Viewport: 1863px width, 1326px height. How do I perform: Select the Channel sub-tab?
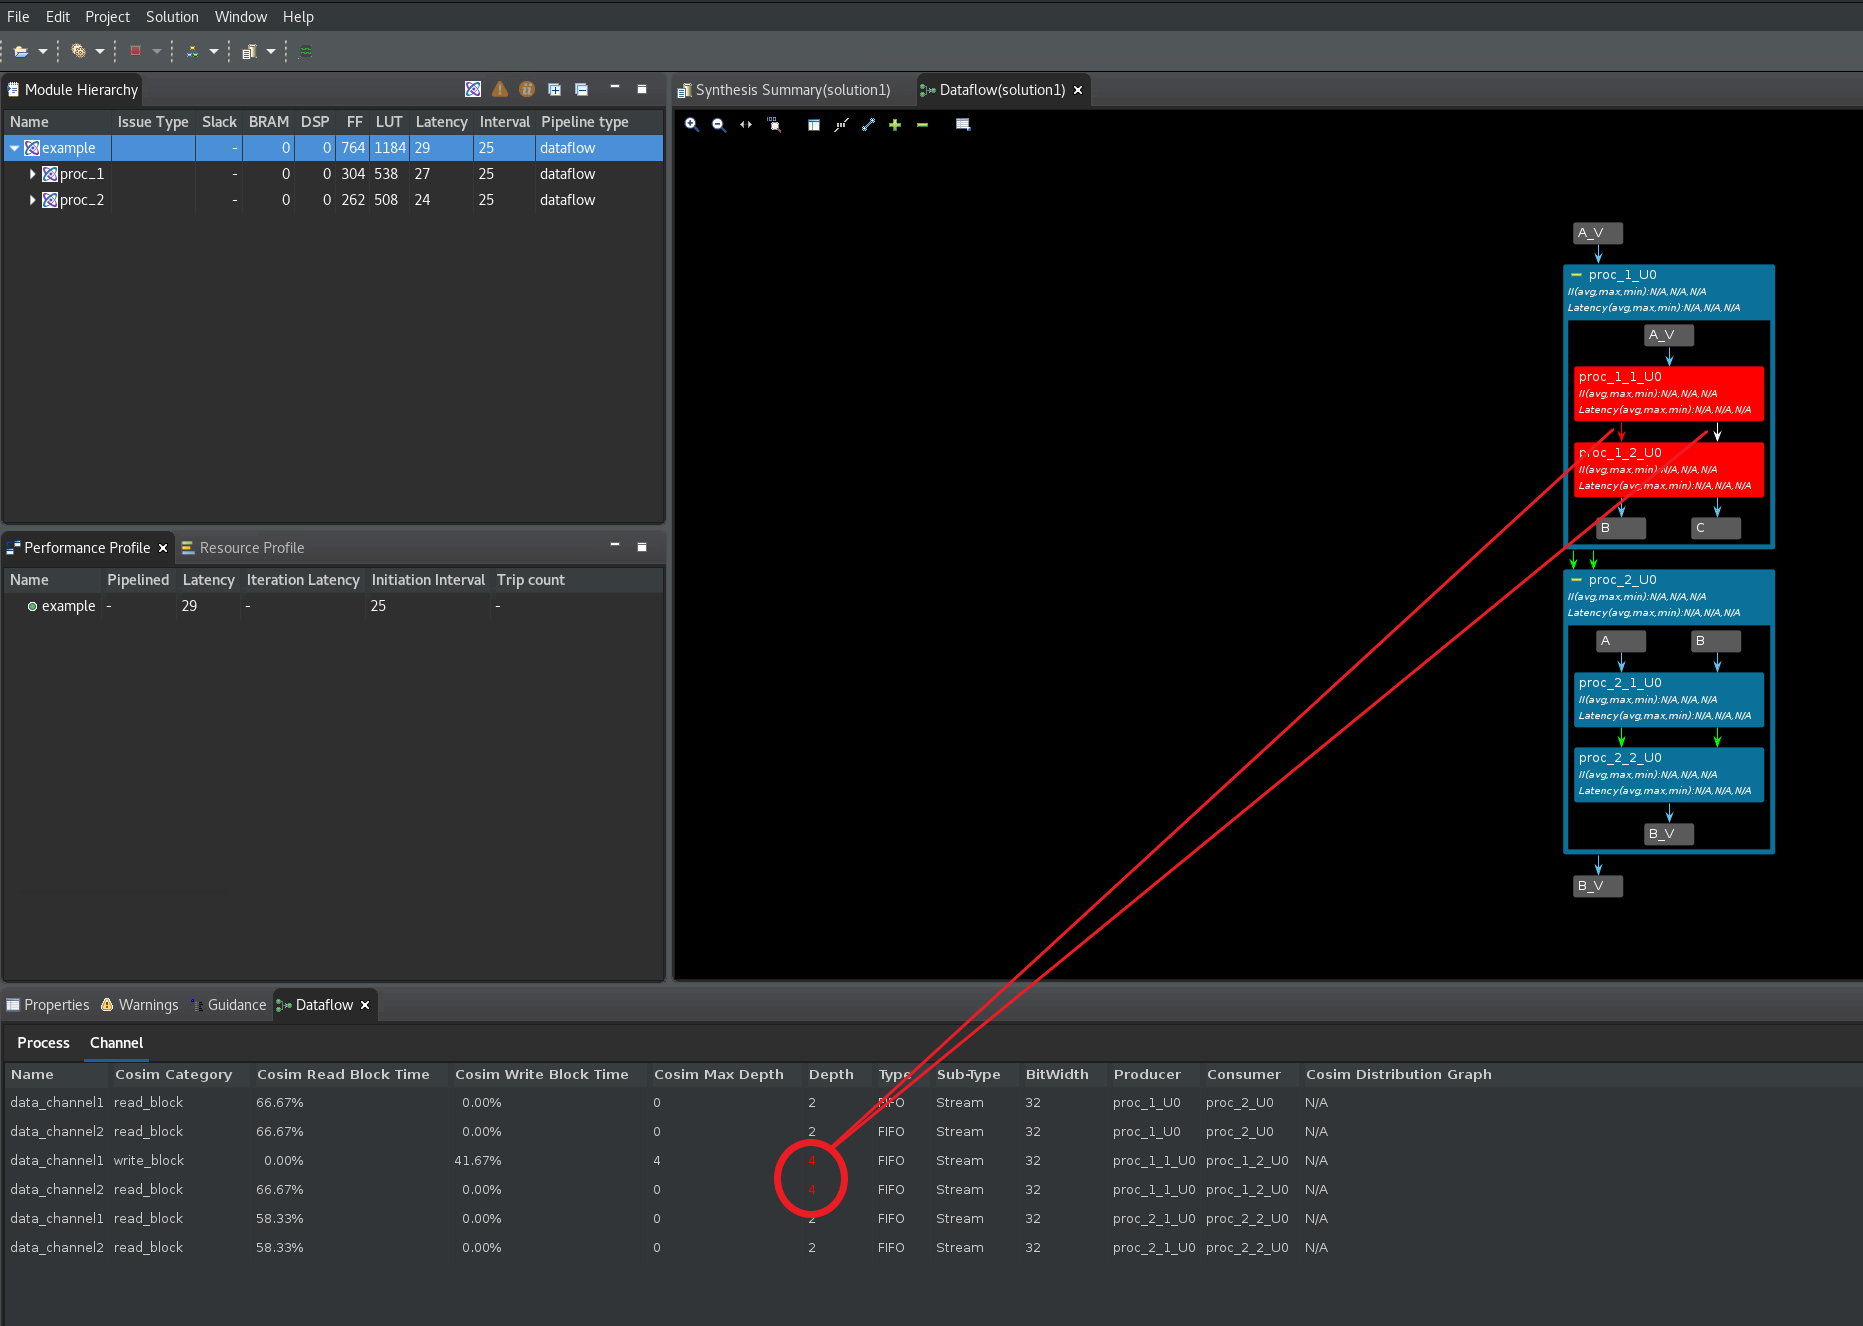pyautogui.click(x=117, y=1043)
